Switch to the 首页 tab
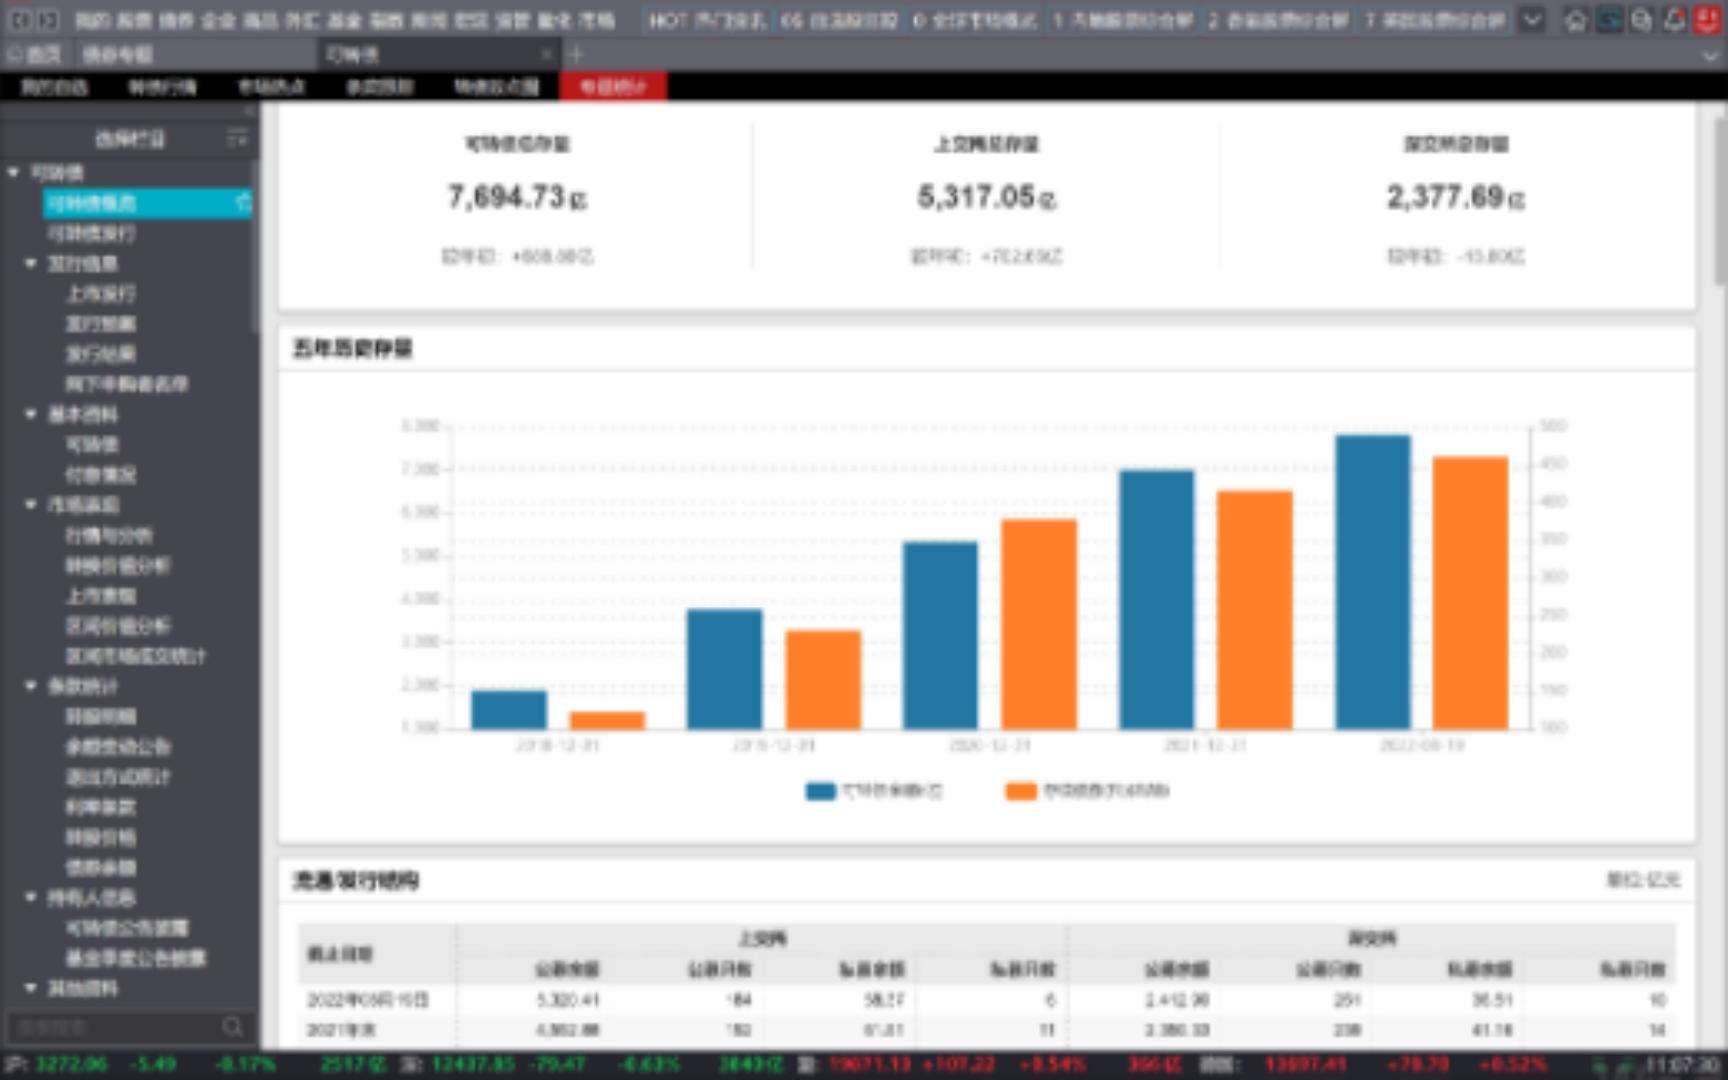The image size is (1728, 1080). click(x=35, y=55)
